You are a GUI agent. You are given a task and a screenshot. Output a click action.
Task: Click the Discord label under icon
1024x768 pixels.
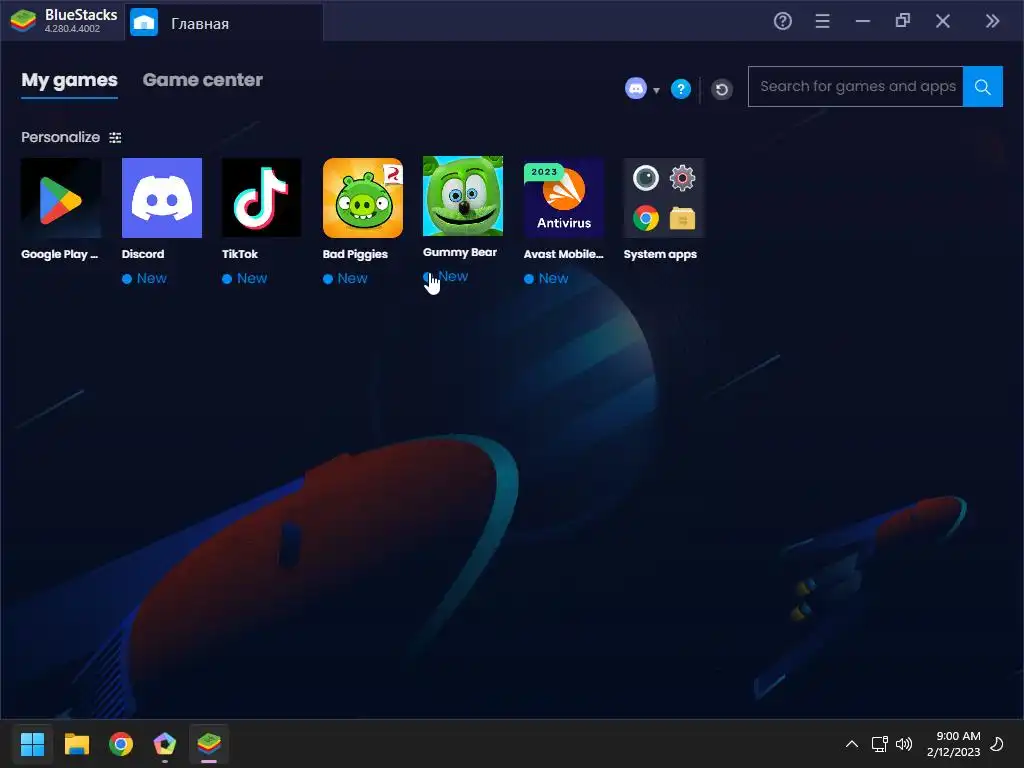click(143, 254)
